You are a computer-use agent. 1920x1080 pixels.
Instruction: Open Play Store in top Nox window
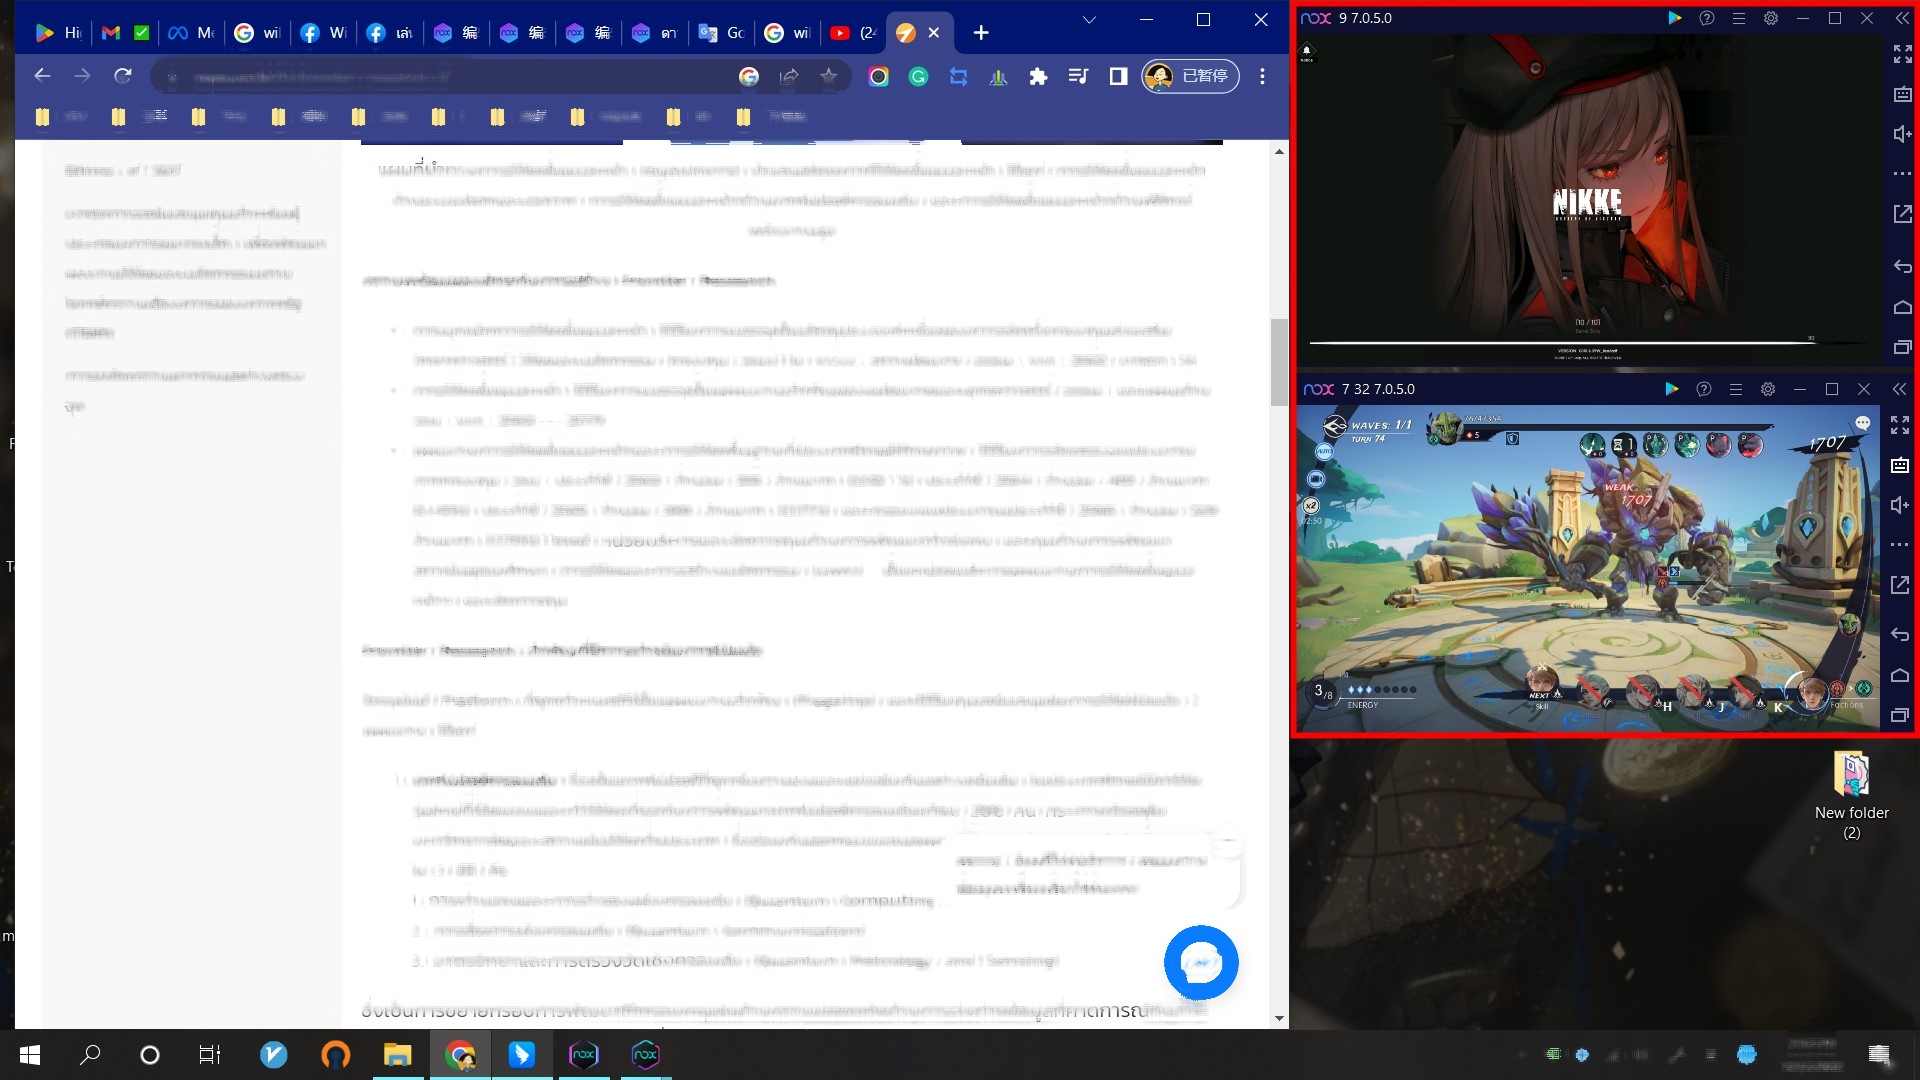(x=1675, y=18)
